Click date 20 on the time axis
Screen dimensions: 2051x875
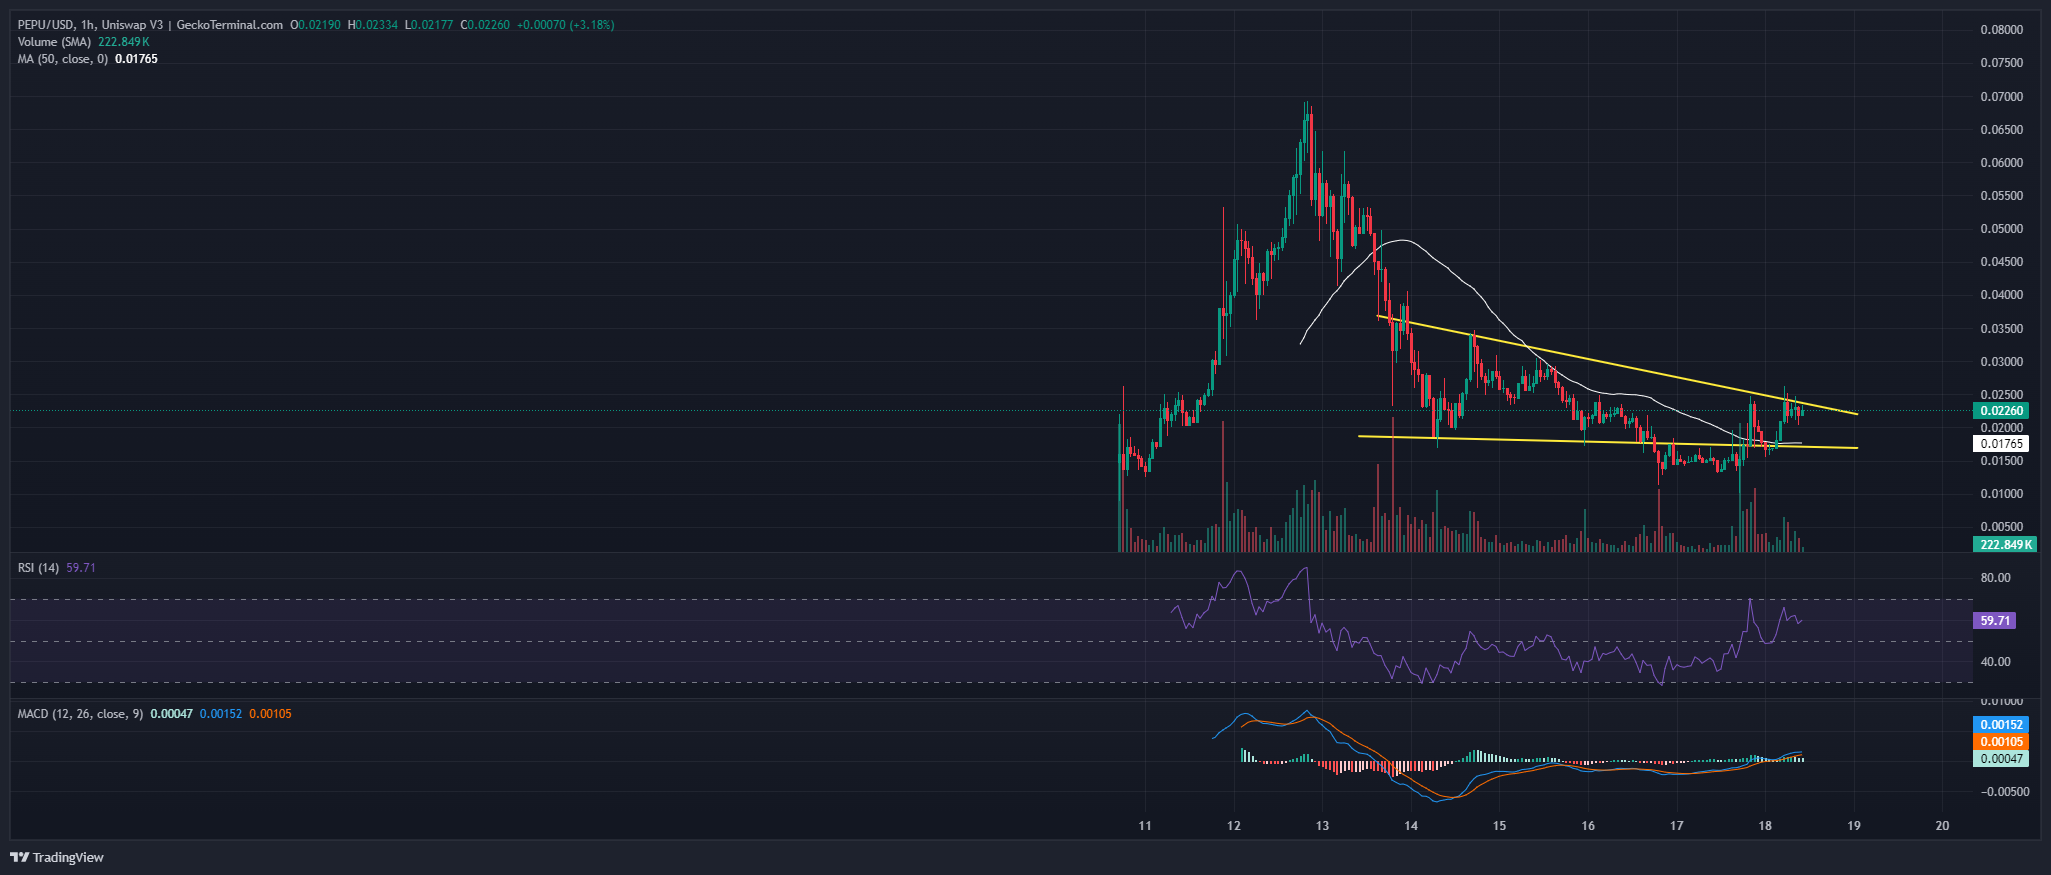(x=1943, y=826)
